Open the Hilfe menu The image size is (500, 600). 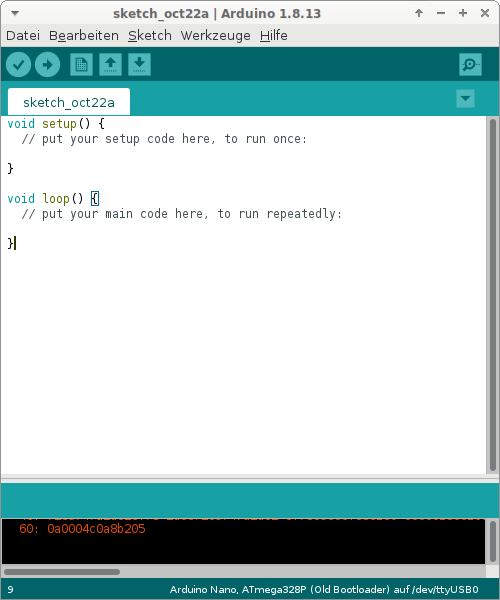[x=274, y=36]
